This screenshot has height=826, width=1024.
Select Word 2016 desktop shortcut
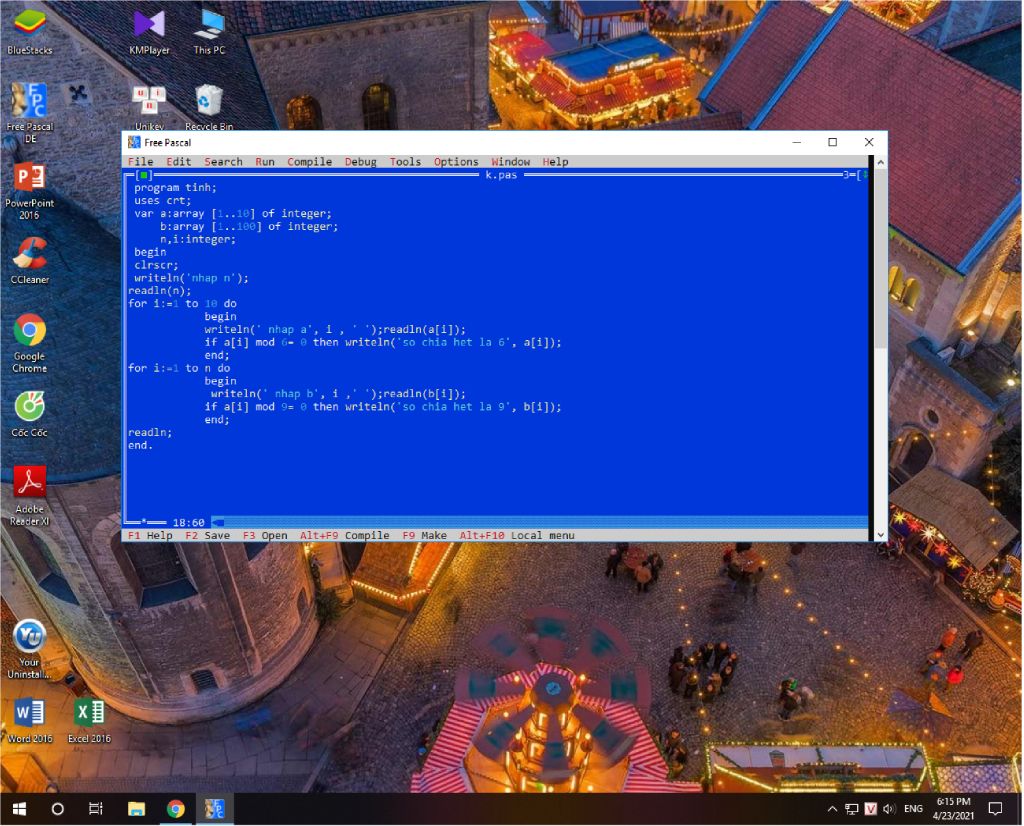coord(29,721)
